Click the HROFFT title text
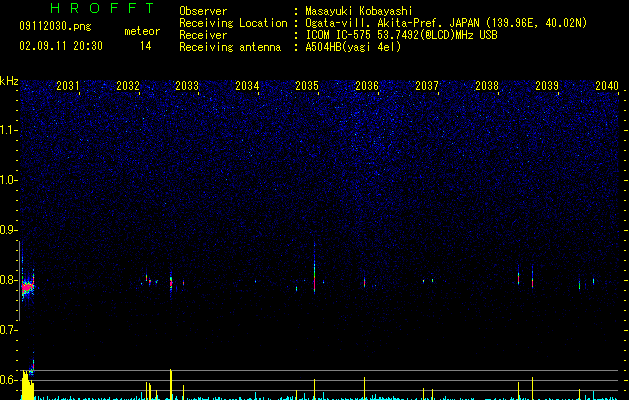 coord(103,8)
